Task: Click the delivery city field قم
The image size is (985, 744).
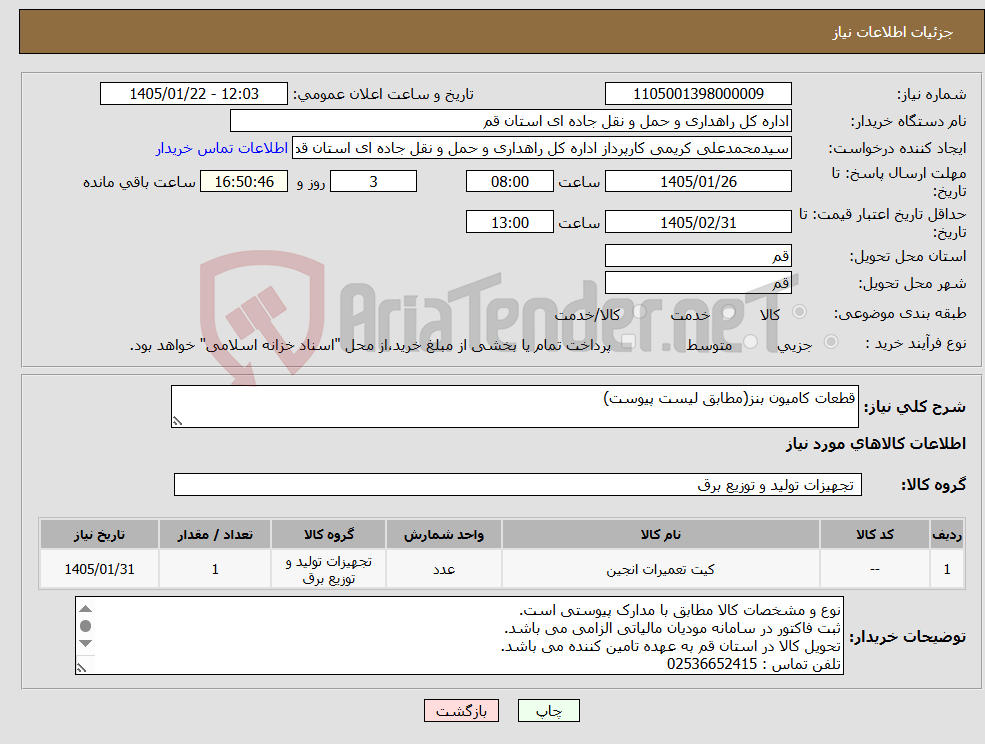Action: 698,283
